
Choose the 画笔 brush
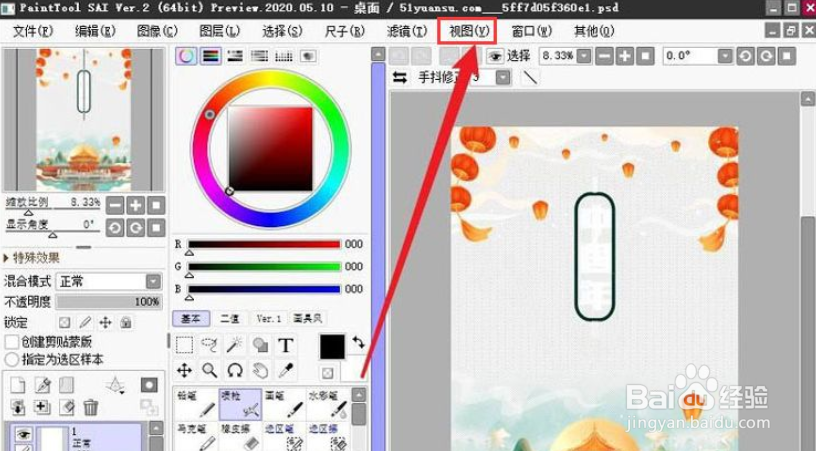284,404
